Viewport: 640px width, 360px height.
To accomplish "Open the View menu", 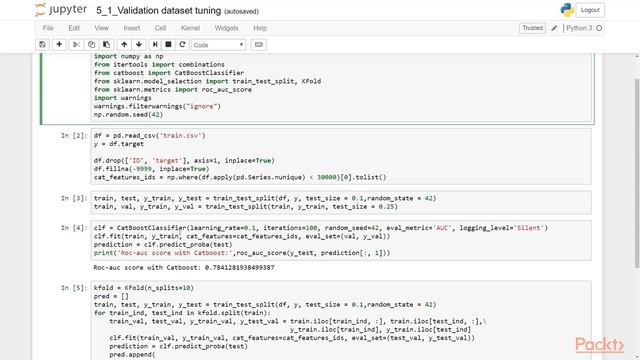I will 102,28.
